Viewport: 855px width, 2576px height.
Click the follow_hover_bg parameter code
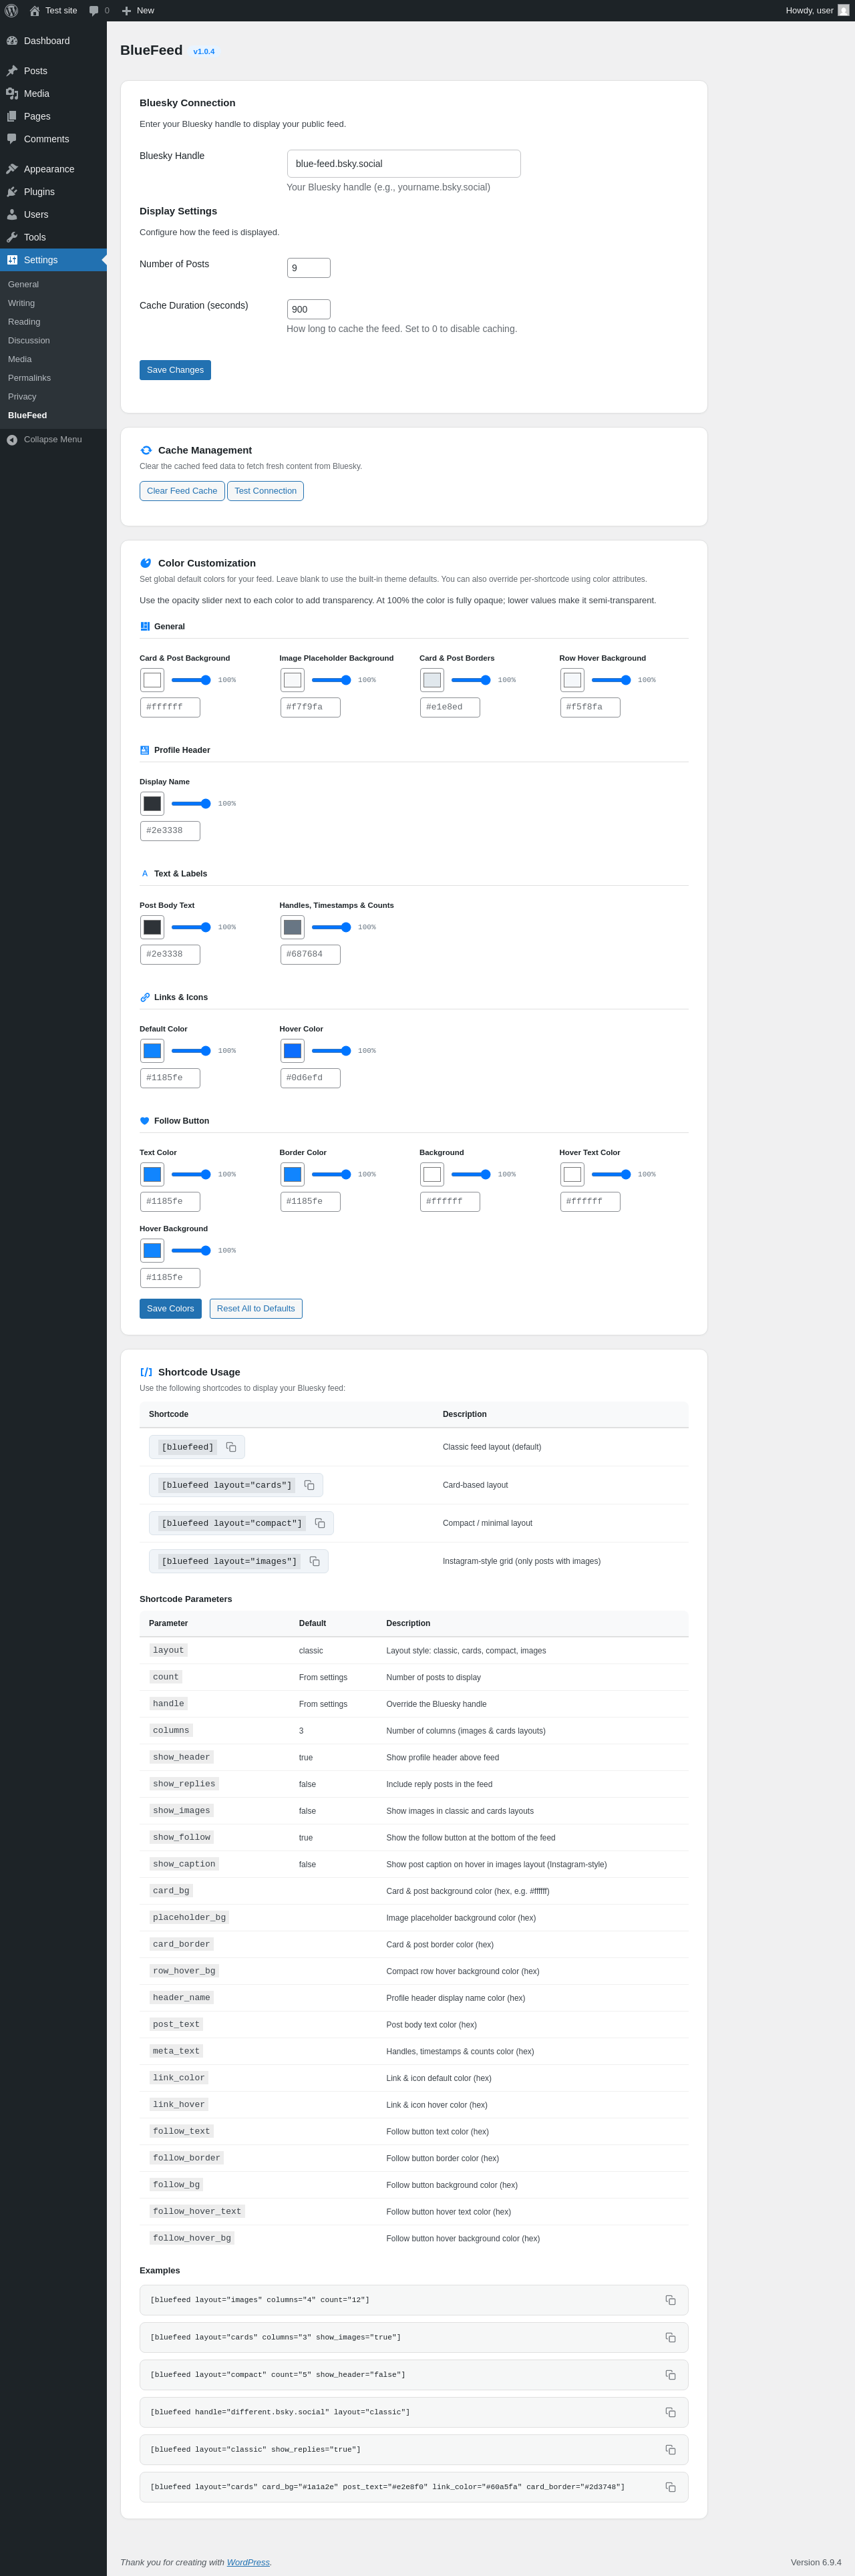(x=192, y=2238)
